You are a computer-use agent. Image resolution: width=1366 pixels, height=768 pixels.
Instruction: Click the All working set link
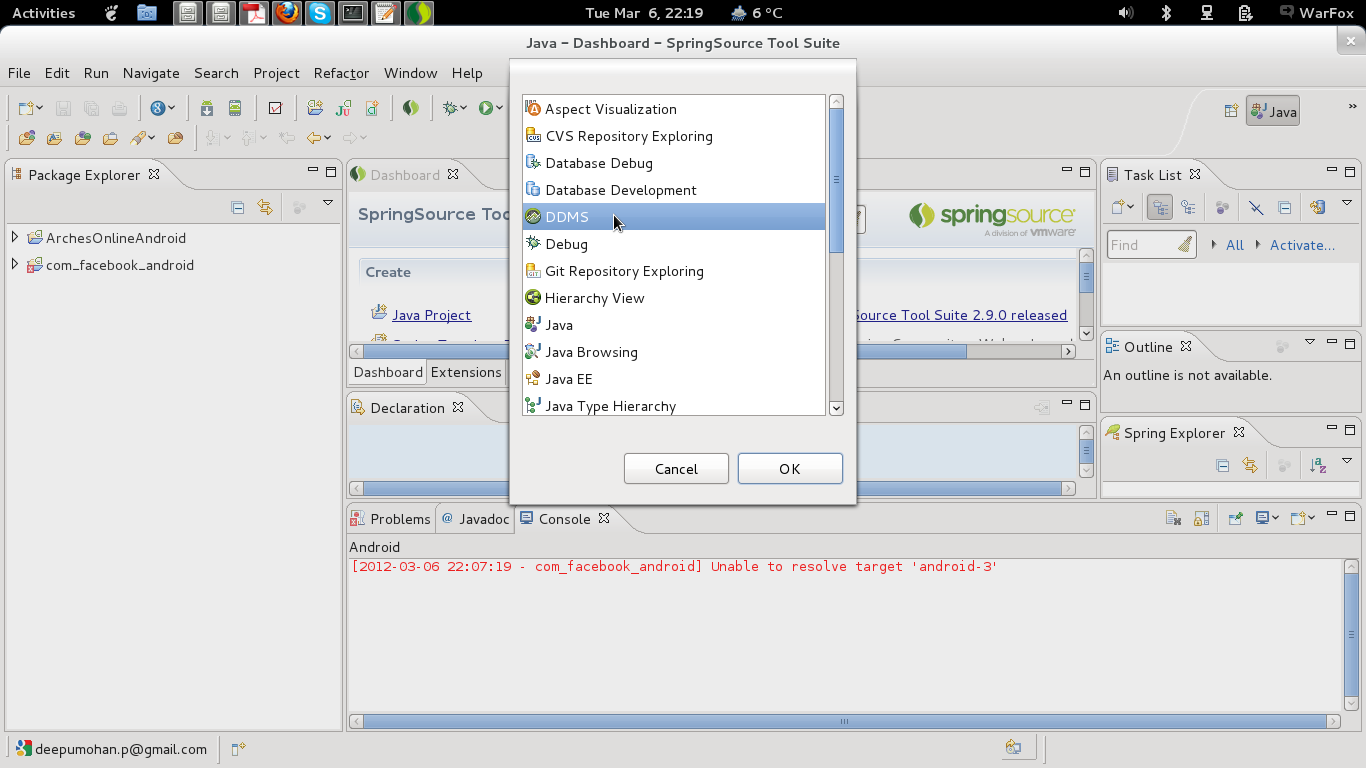tap(1235, 245)
